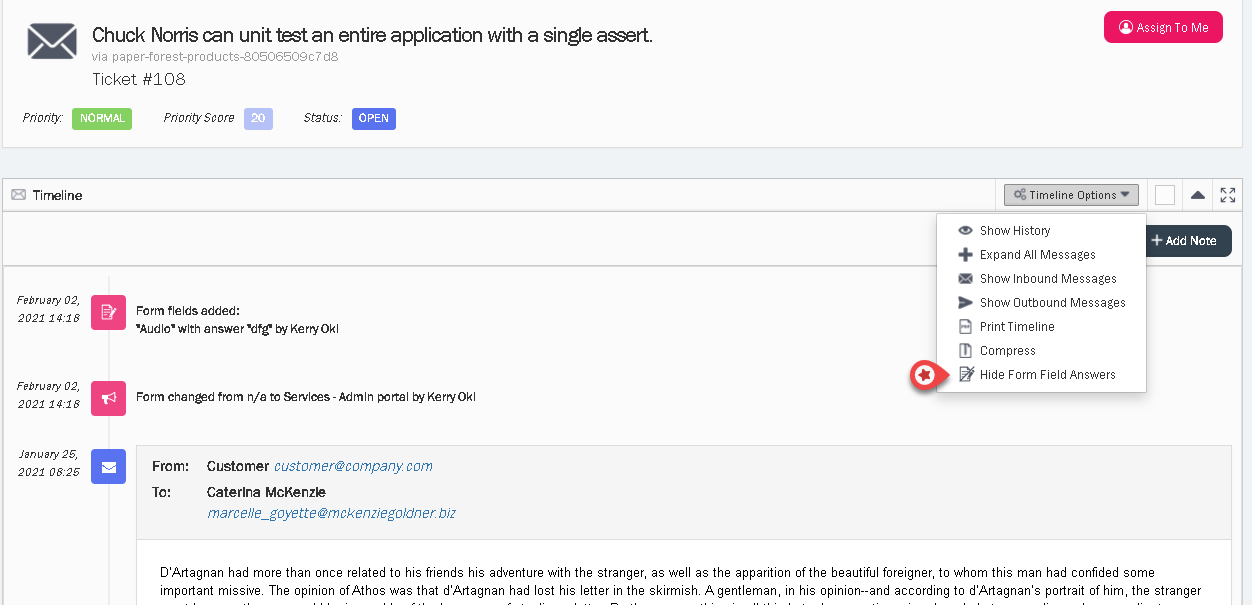Open customer@company.com email link

tap(353, 466)
